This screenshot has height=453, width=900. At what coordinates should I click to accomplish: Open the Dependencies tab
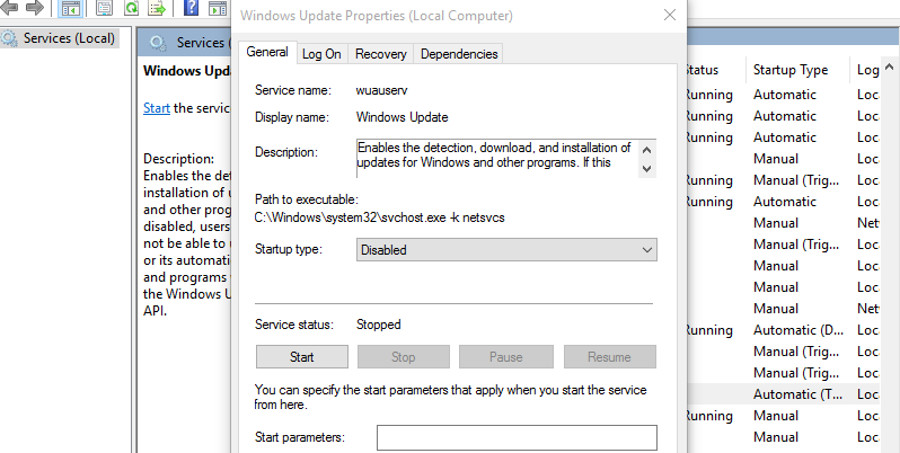(x=459, y=54)
